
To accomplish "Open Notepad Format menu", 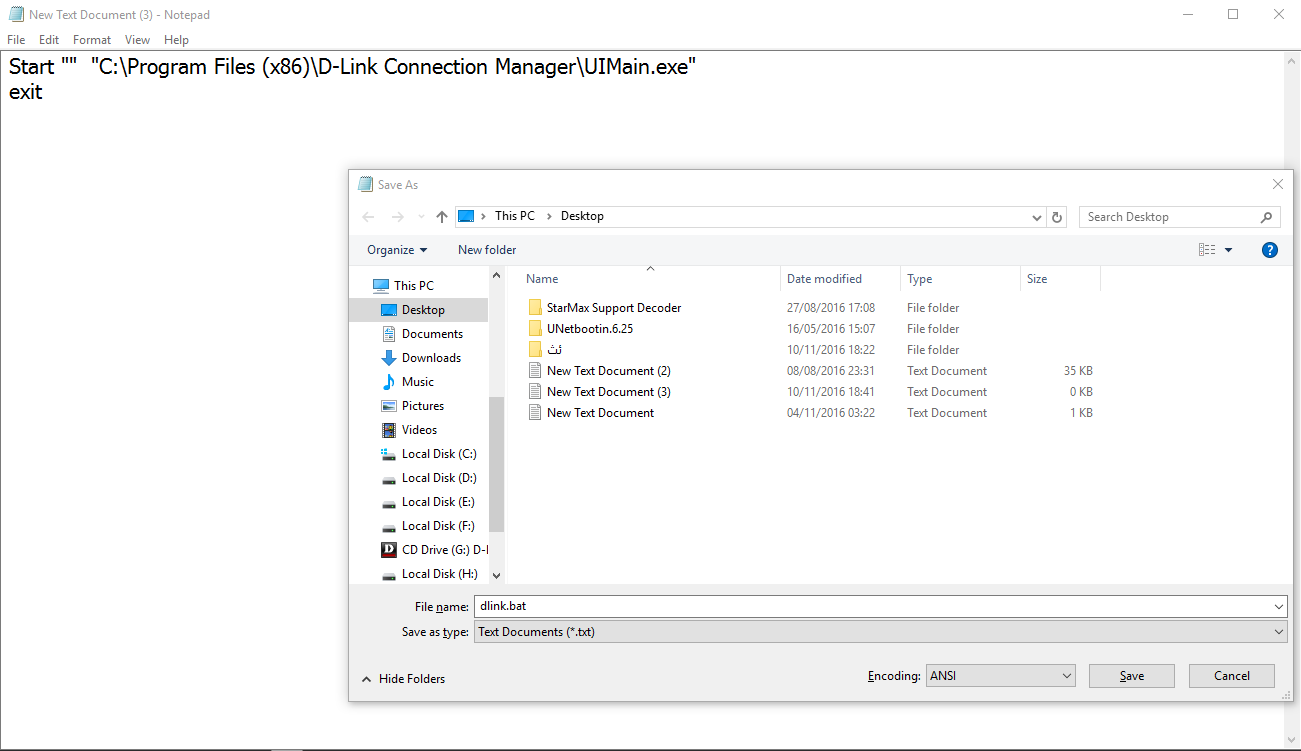I will click(x=92, y=40).
